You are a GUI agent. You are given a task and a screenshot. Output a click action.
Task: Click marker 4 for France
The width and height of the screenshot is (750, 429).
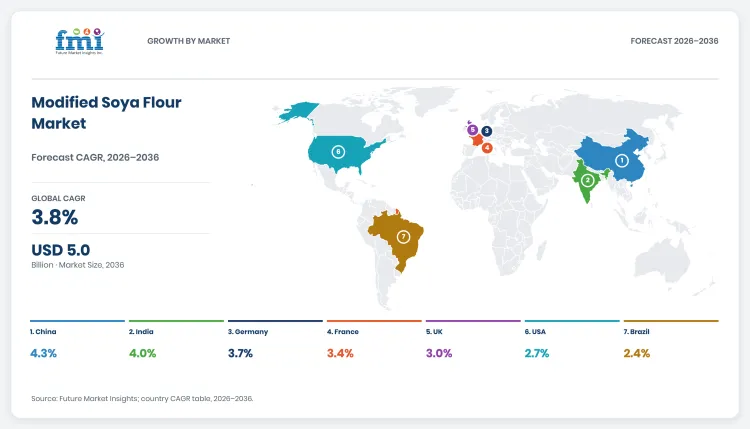[487, 148]
